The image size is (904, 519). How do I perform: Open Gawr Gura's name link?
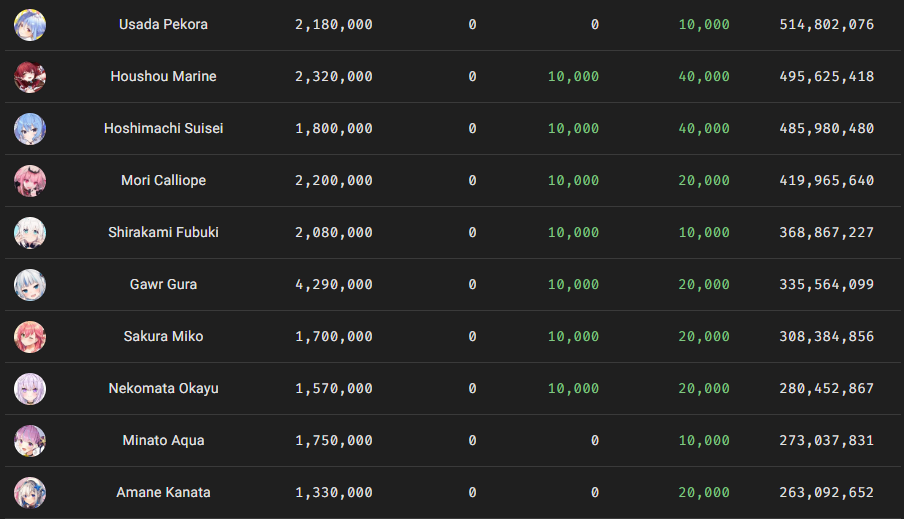pos(163,284)
